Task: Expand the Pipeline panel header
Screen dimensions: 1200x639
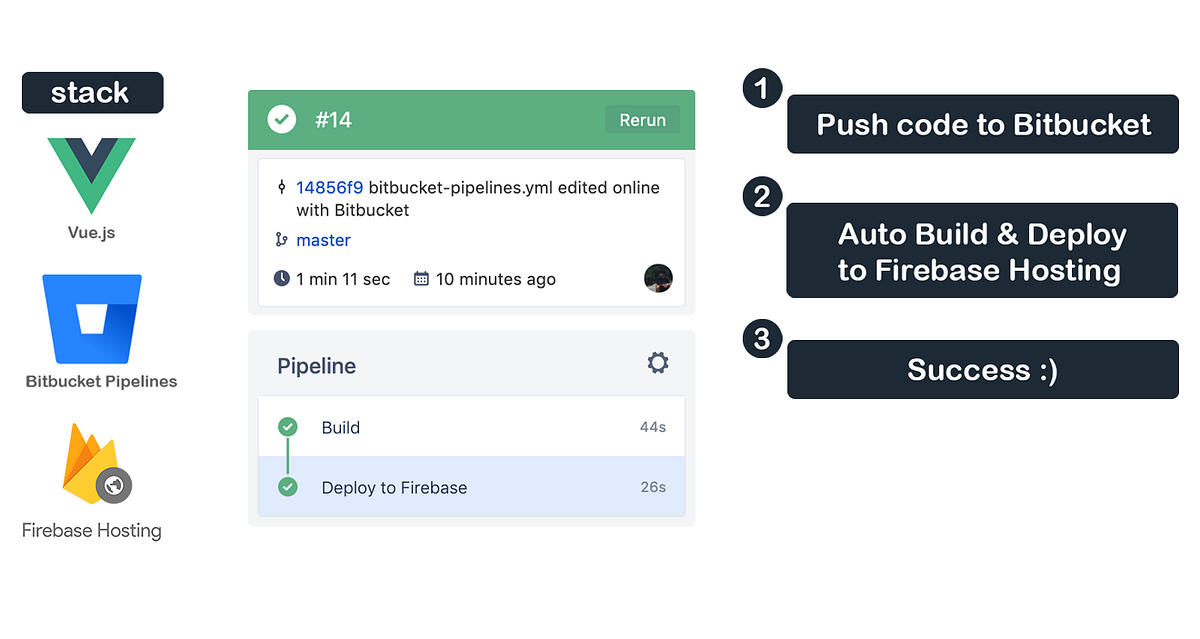Action: pos(316,365)
